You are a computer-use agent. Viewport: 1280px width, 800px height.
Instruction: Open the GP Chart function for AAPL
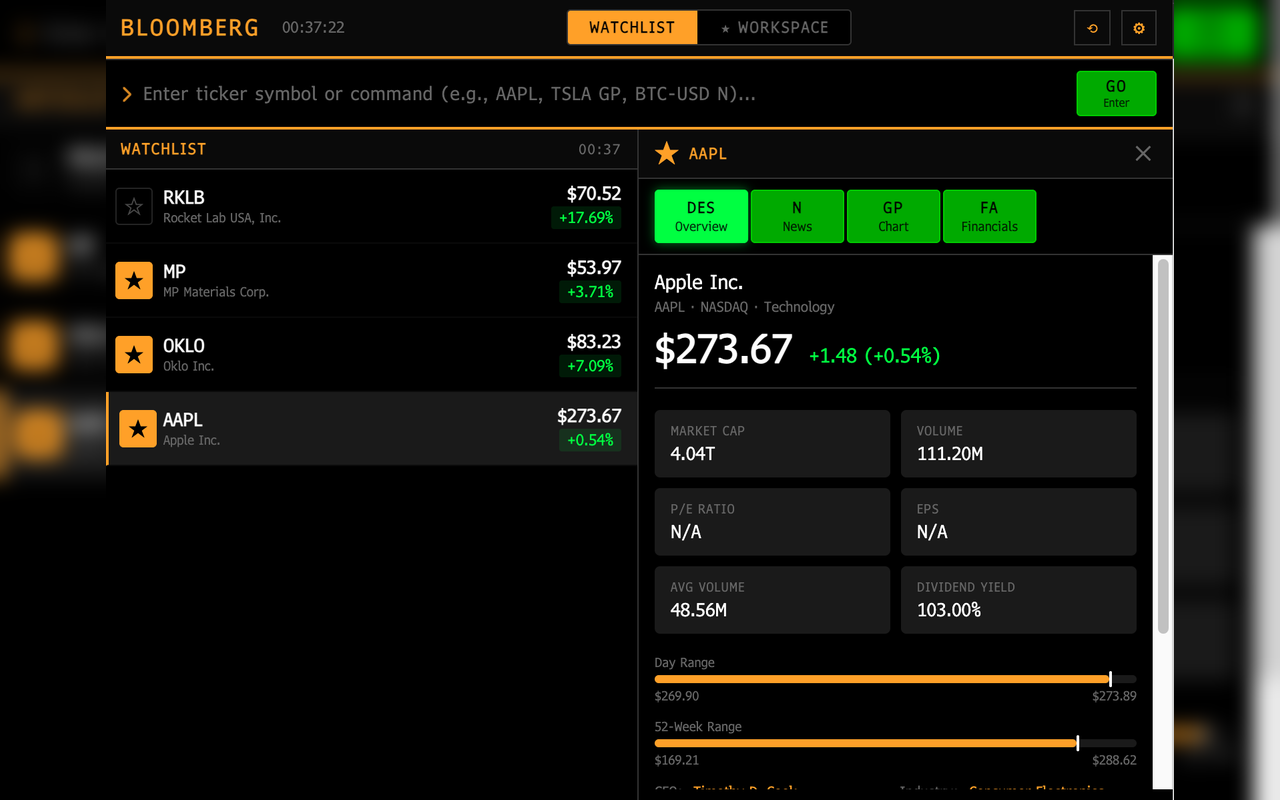tap(893, 216)
